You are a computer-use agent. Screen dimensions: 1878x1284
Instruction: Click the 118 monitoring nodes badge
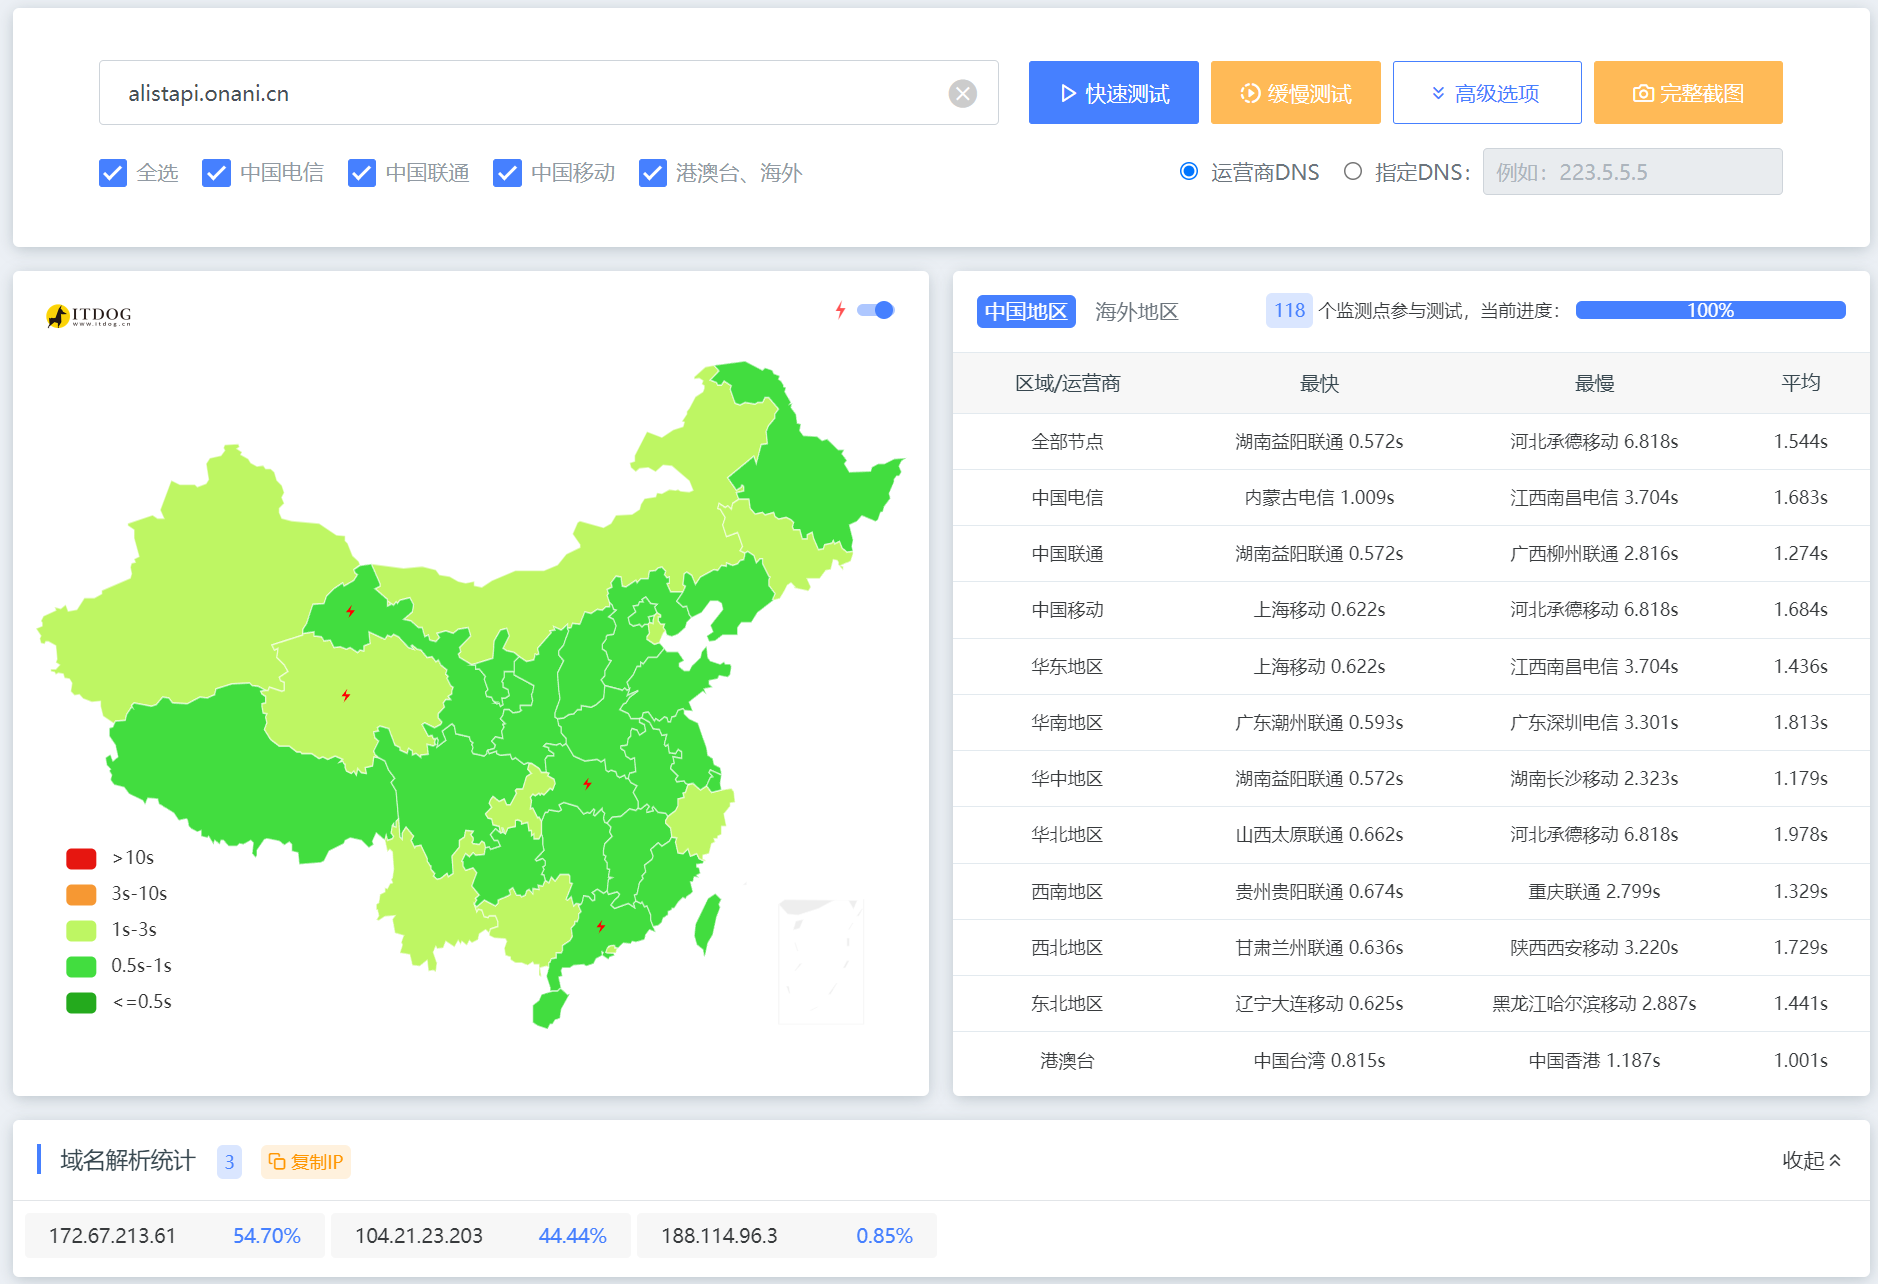(x=1289, y=310)
